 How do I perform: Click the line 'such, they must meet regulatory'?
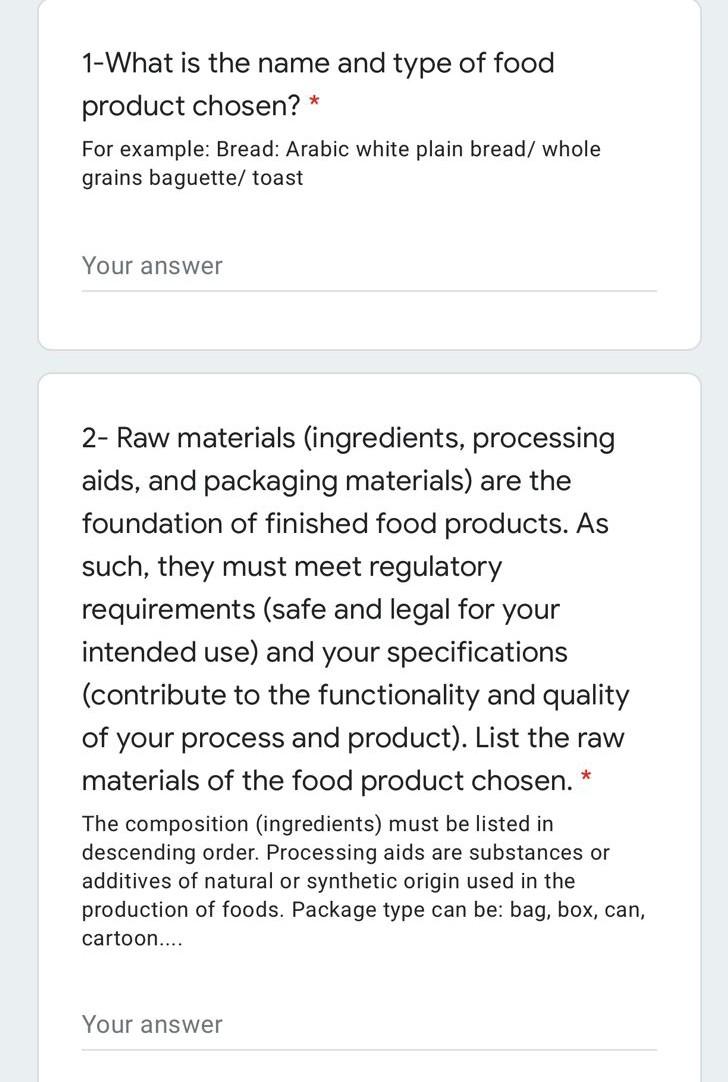point(292,567)
